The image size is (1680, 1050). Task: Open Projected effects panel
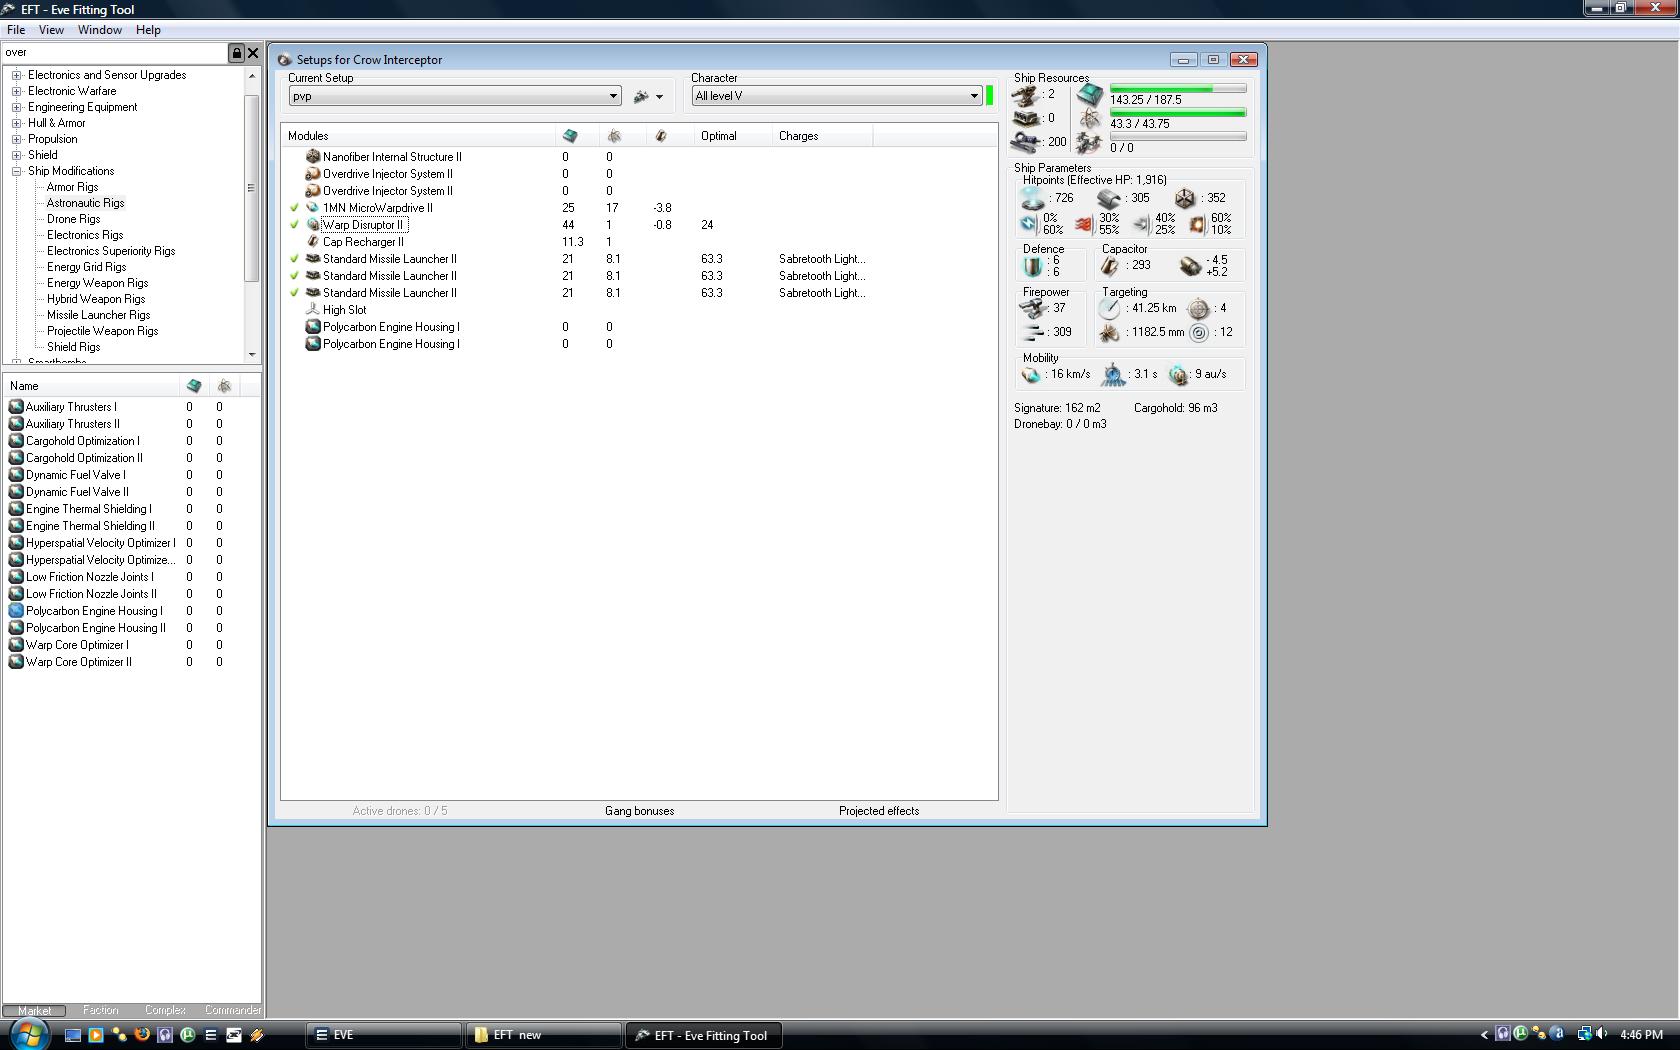tap(879, 811)
